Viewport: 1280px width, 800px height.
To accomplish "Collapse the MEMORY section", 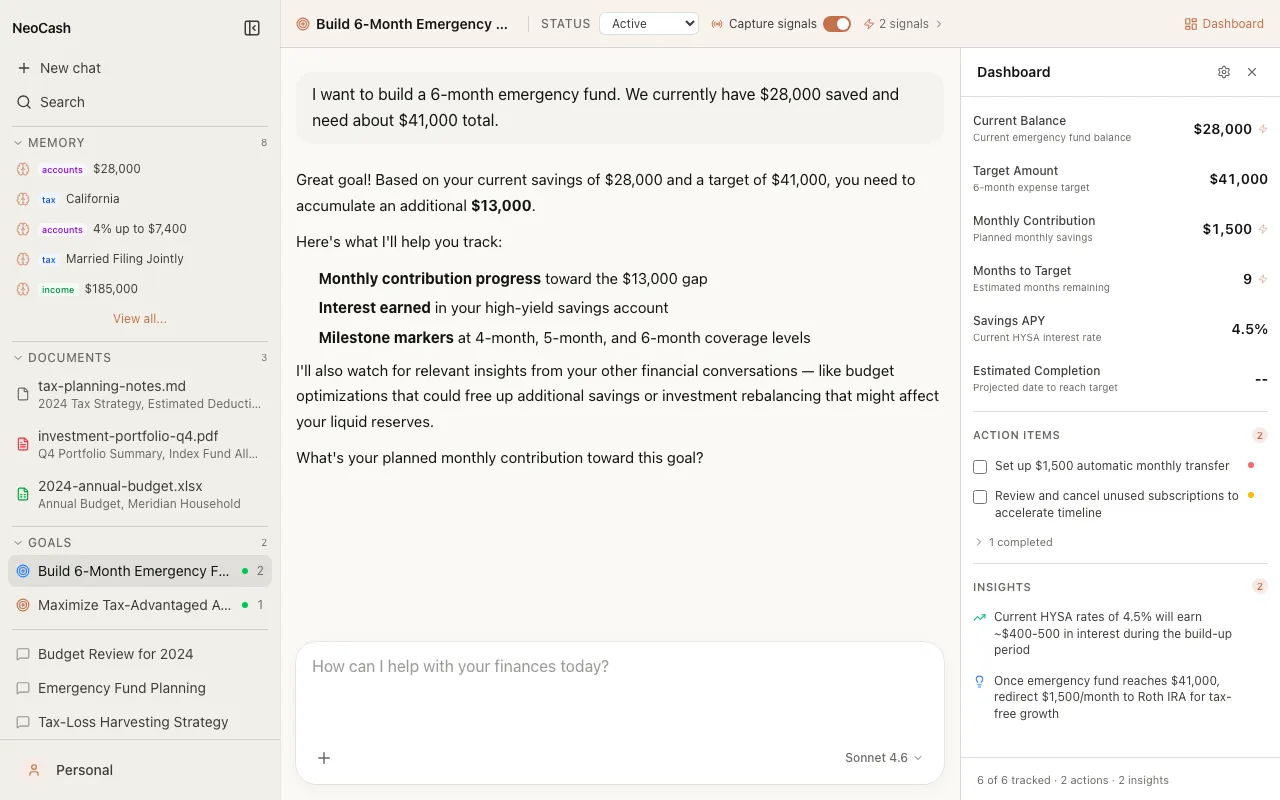I will (x=18, y=143).
